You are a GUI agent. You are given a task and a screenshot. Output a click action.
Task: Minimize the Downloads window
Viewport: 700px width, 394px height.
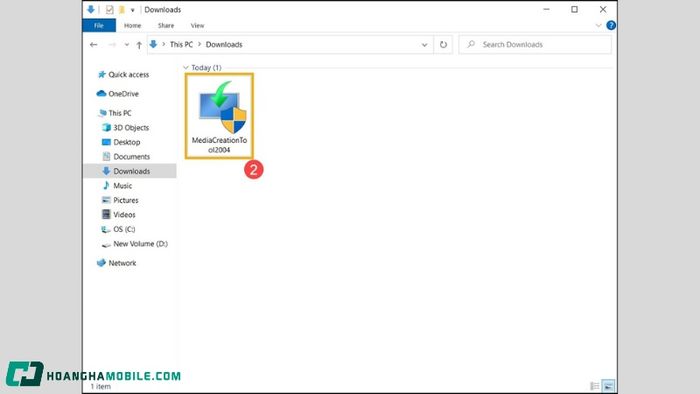(546, 9)
